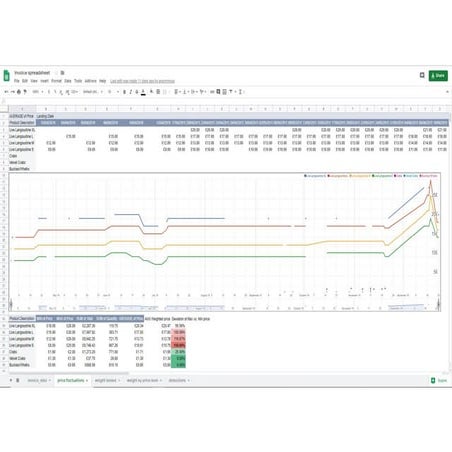Click the last edit history link

[142, 81]
